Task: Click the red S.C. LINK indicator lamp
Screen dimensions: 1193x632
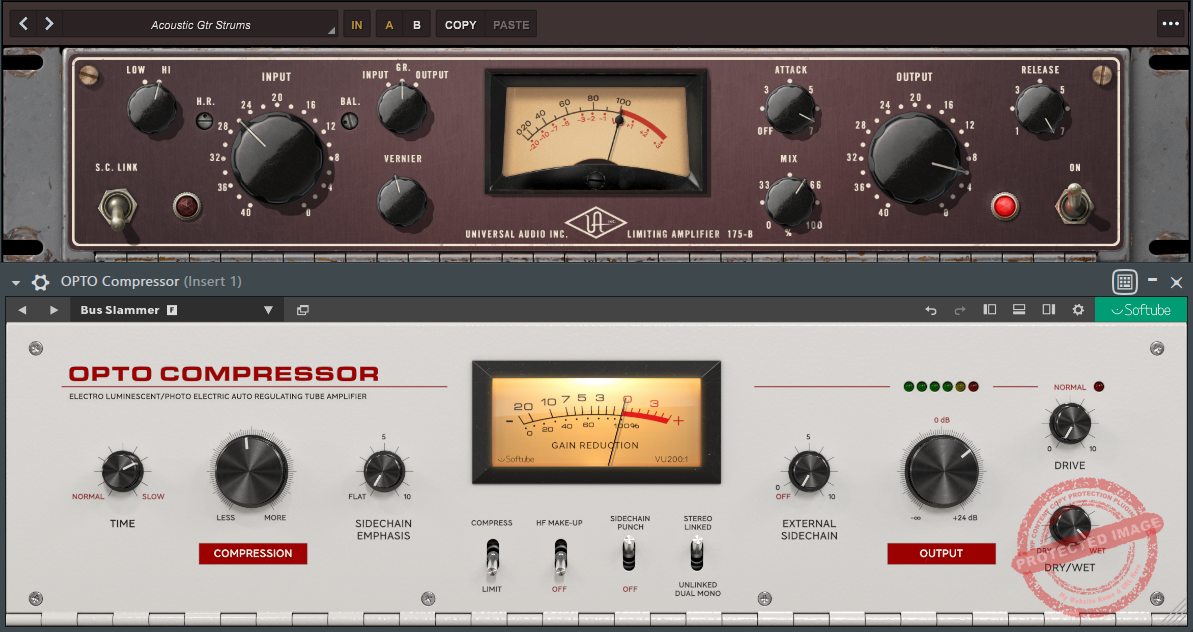Action: click(x=186, y=207)
